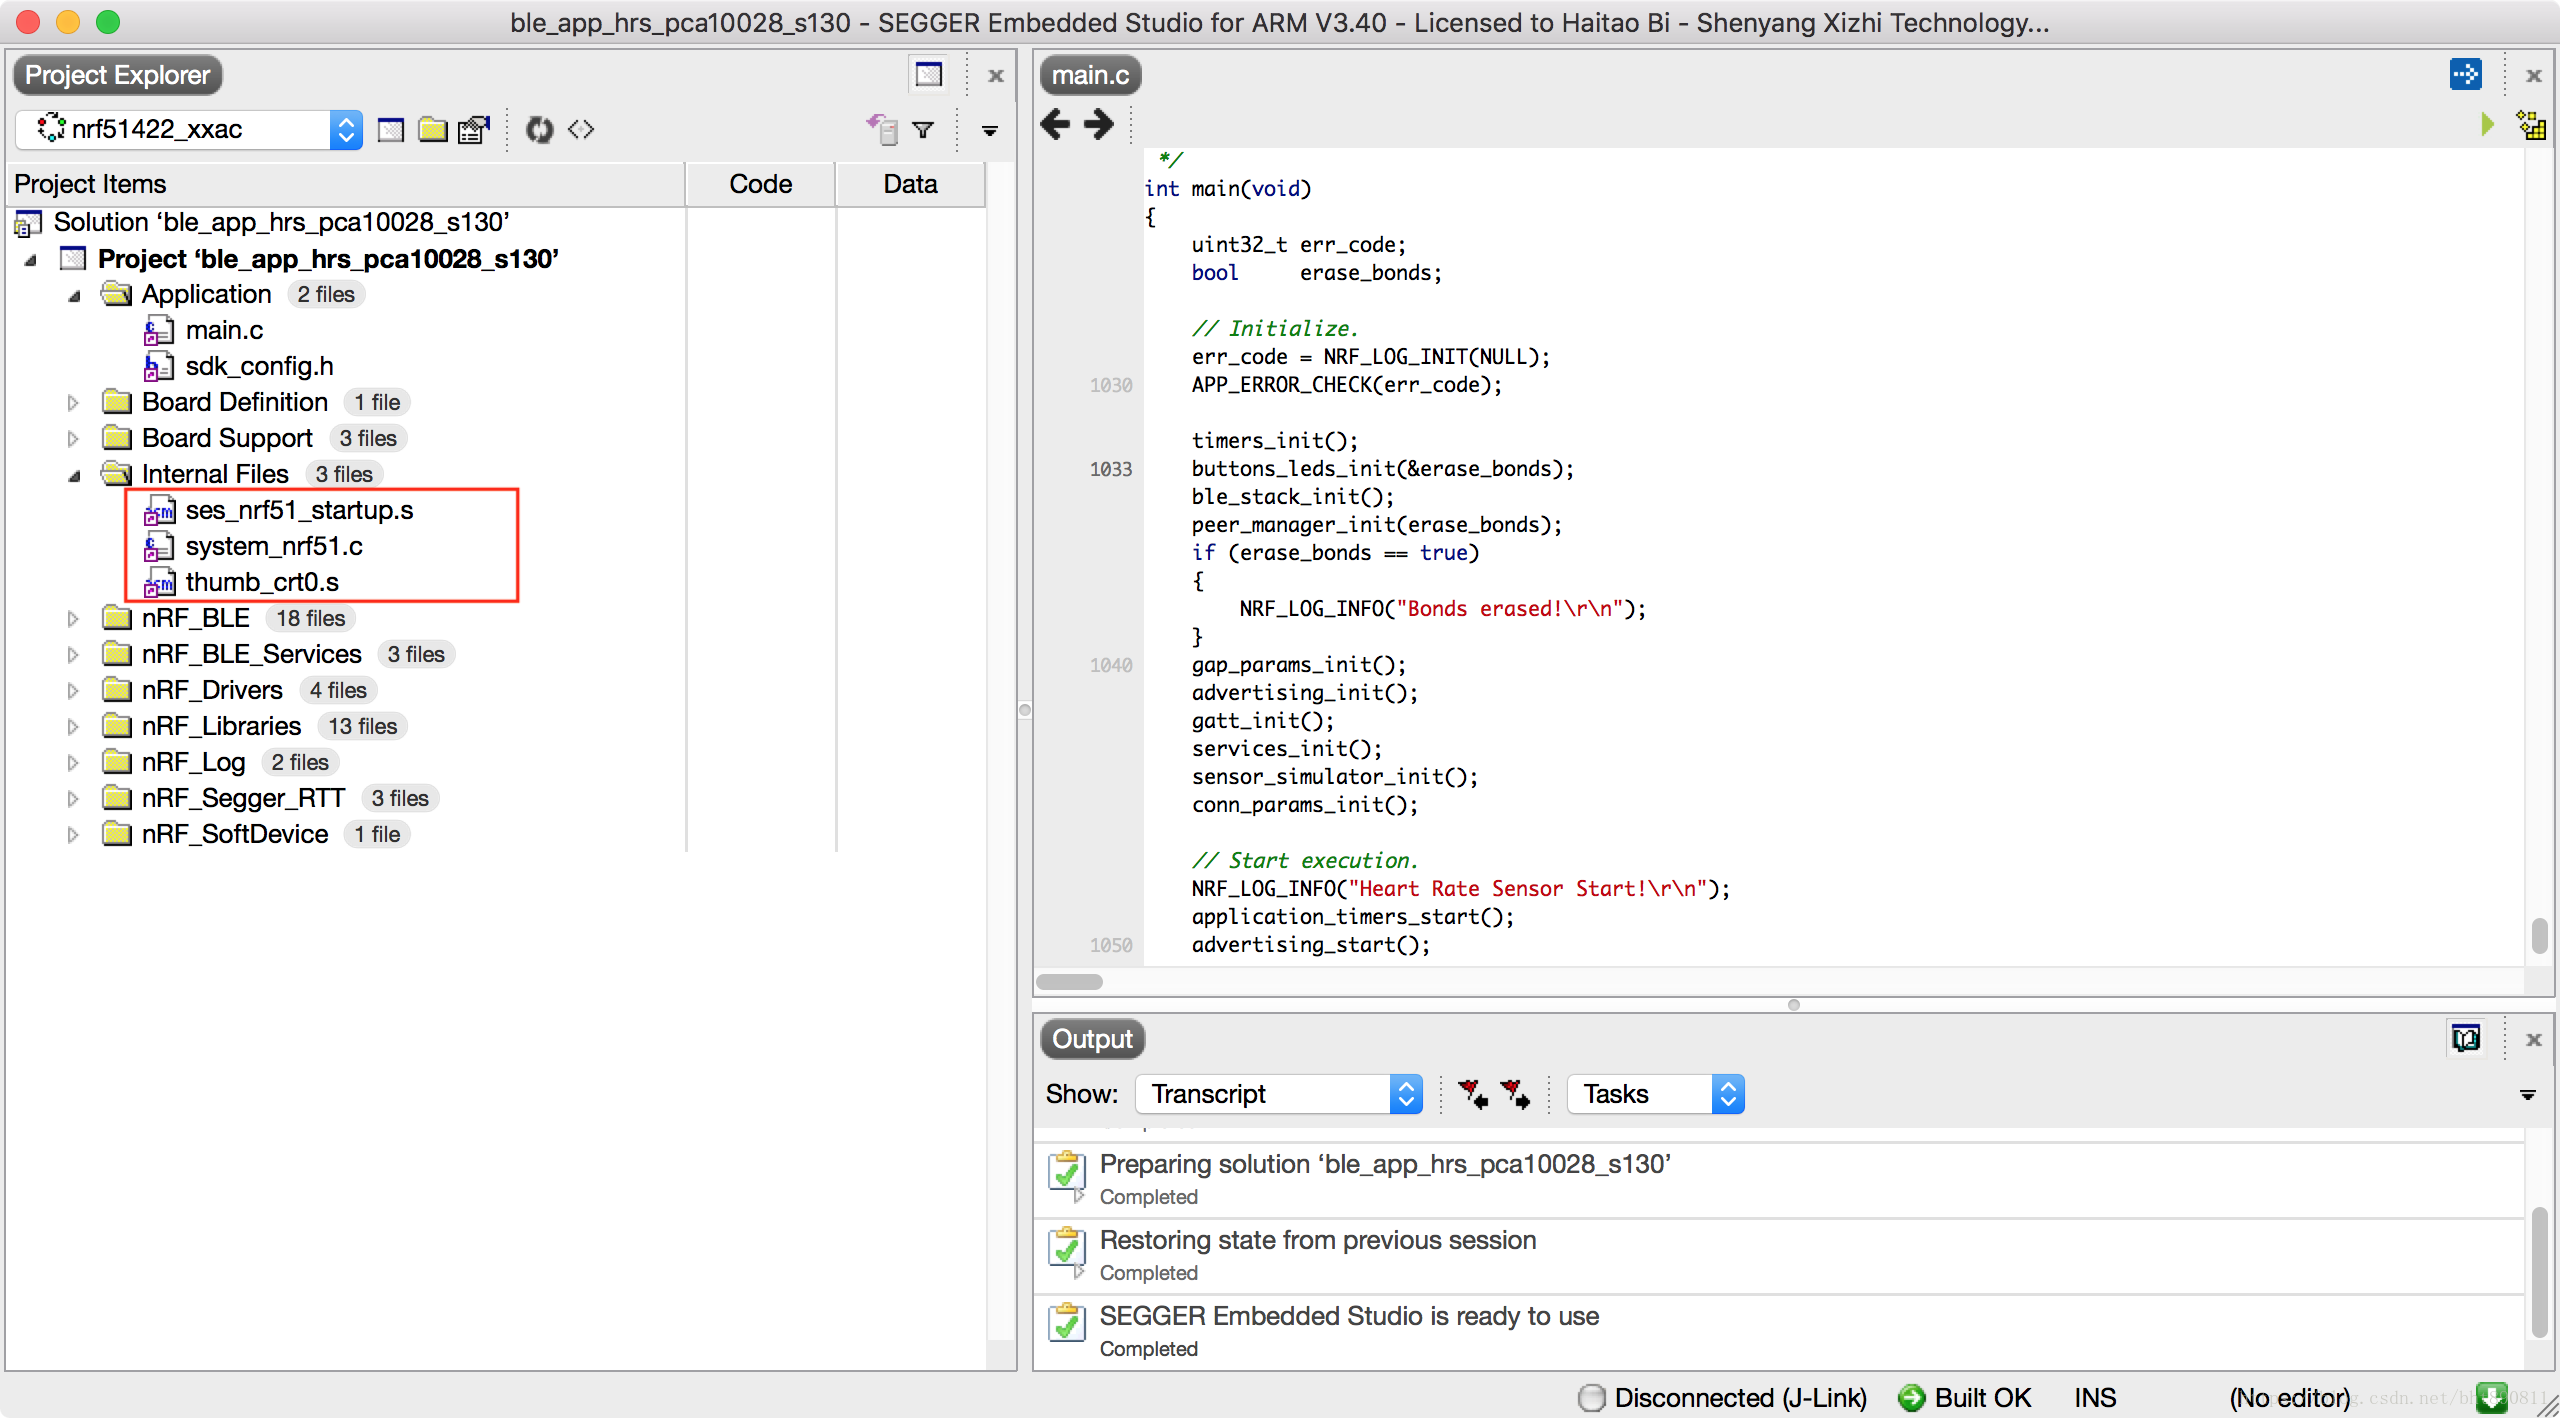Click line number 1040 in the editor gutter
This screenshot has width=2560, height=1418.
pos(1110,665)
